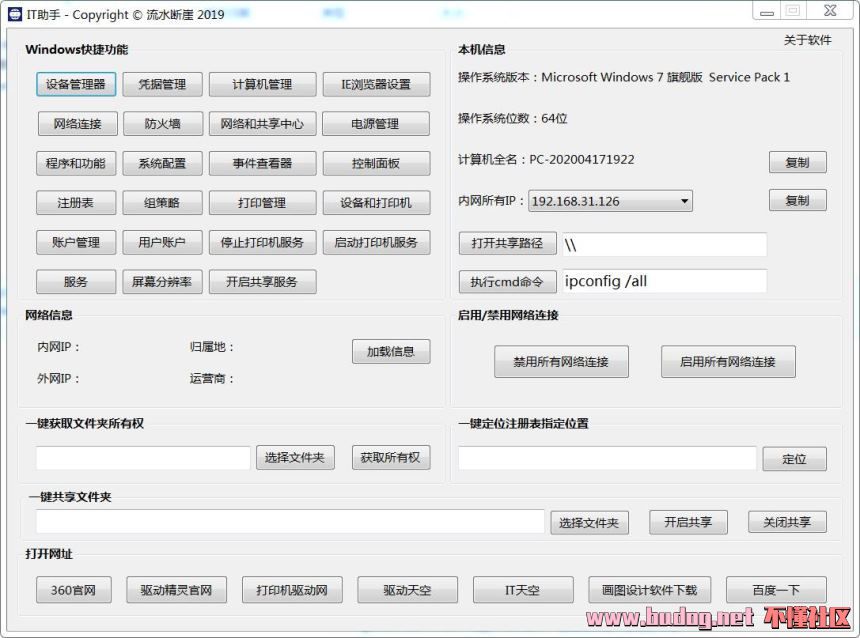Open 事件查看器
The width and height of the screenshot is (860, 638).
coord(262,163)
